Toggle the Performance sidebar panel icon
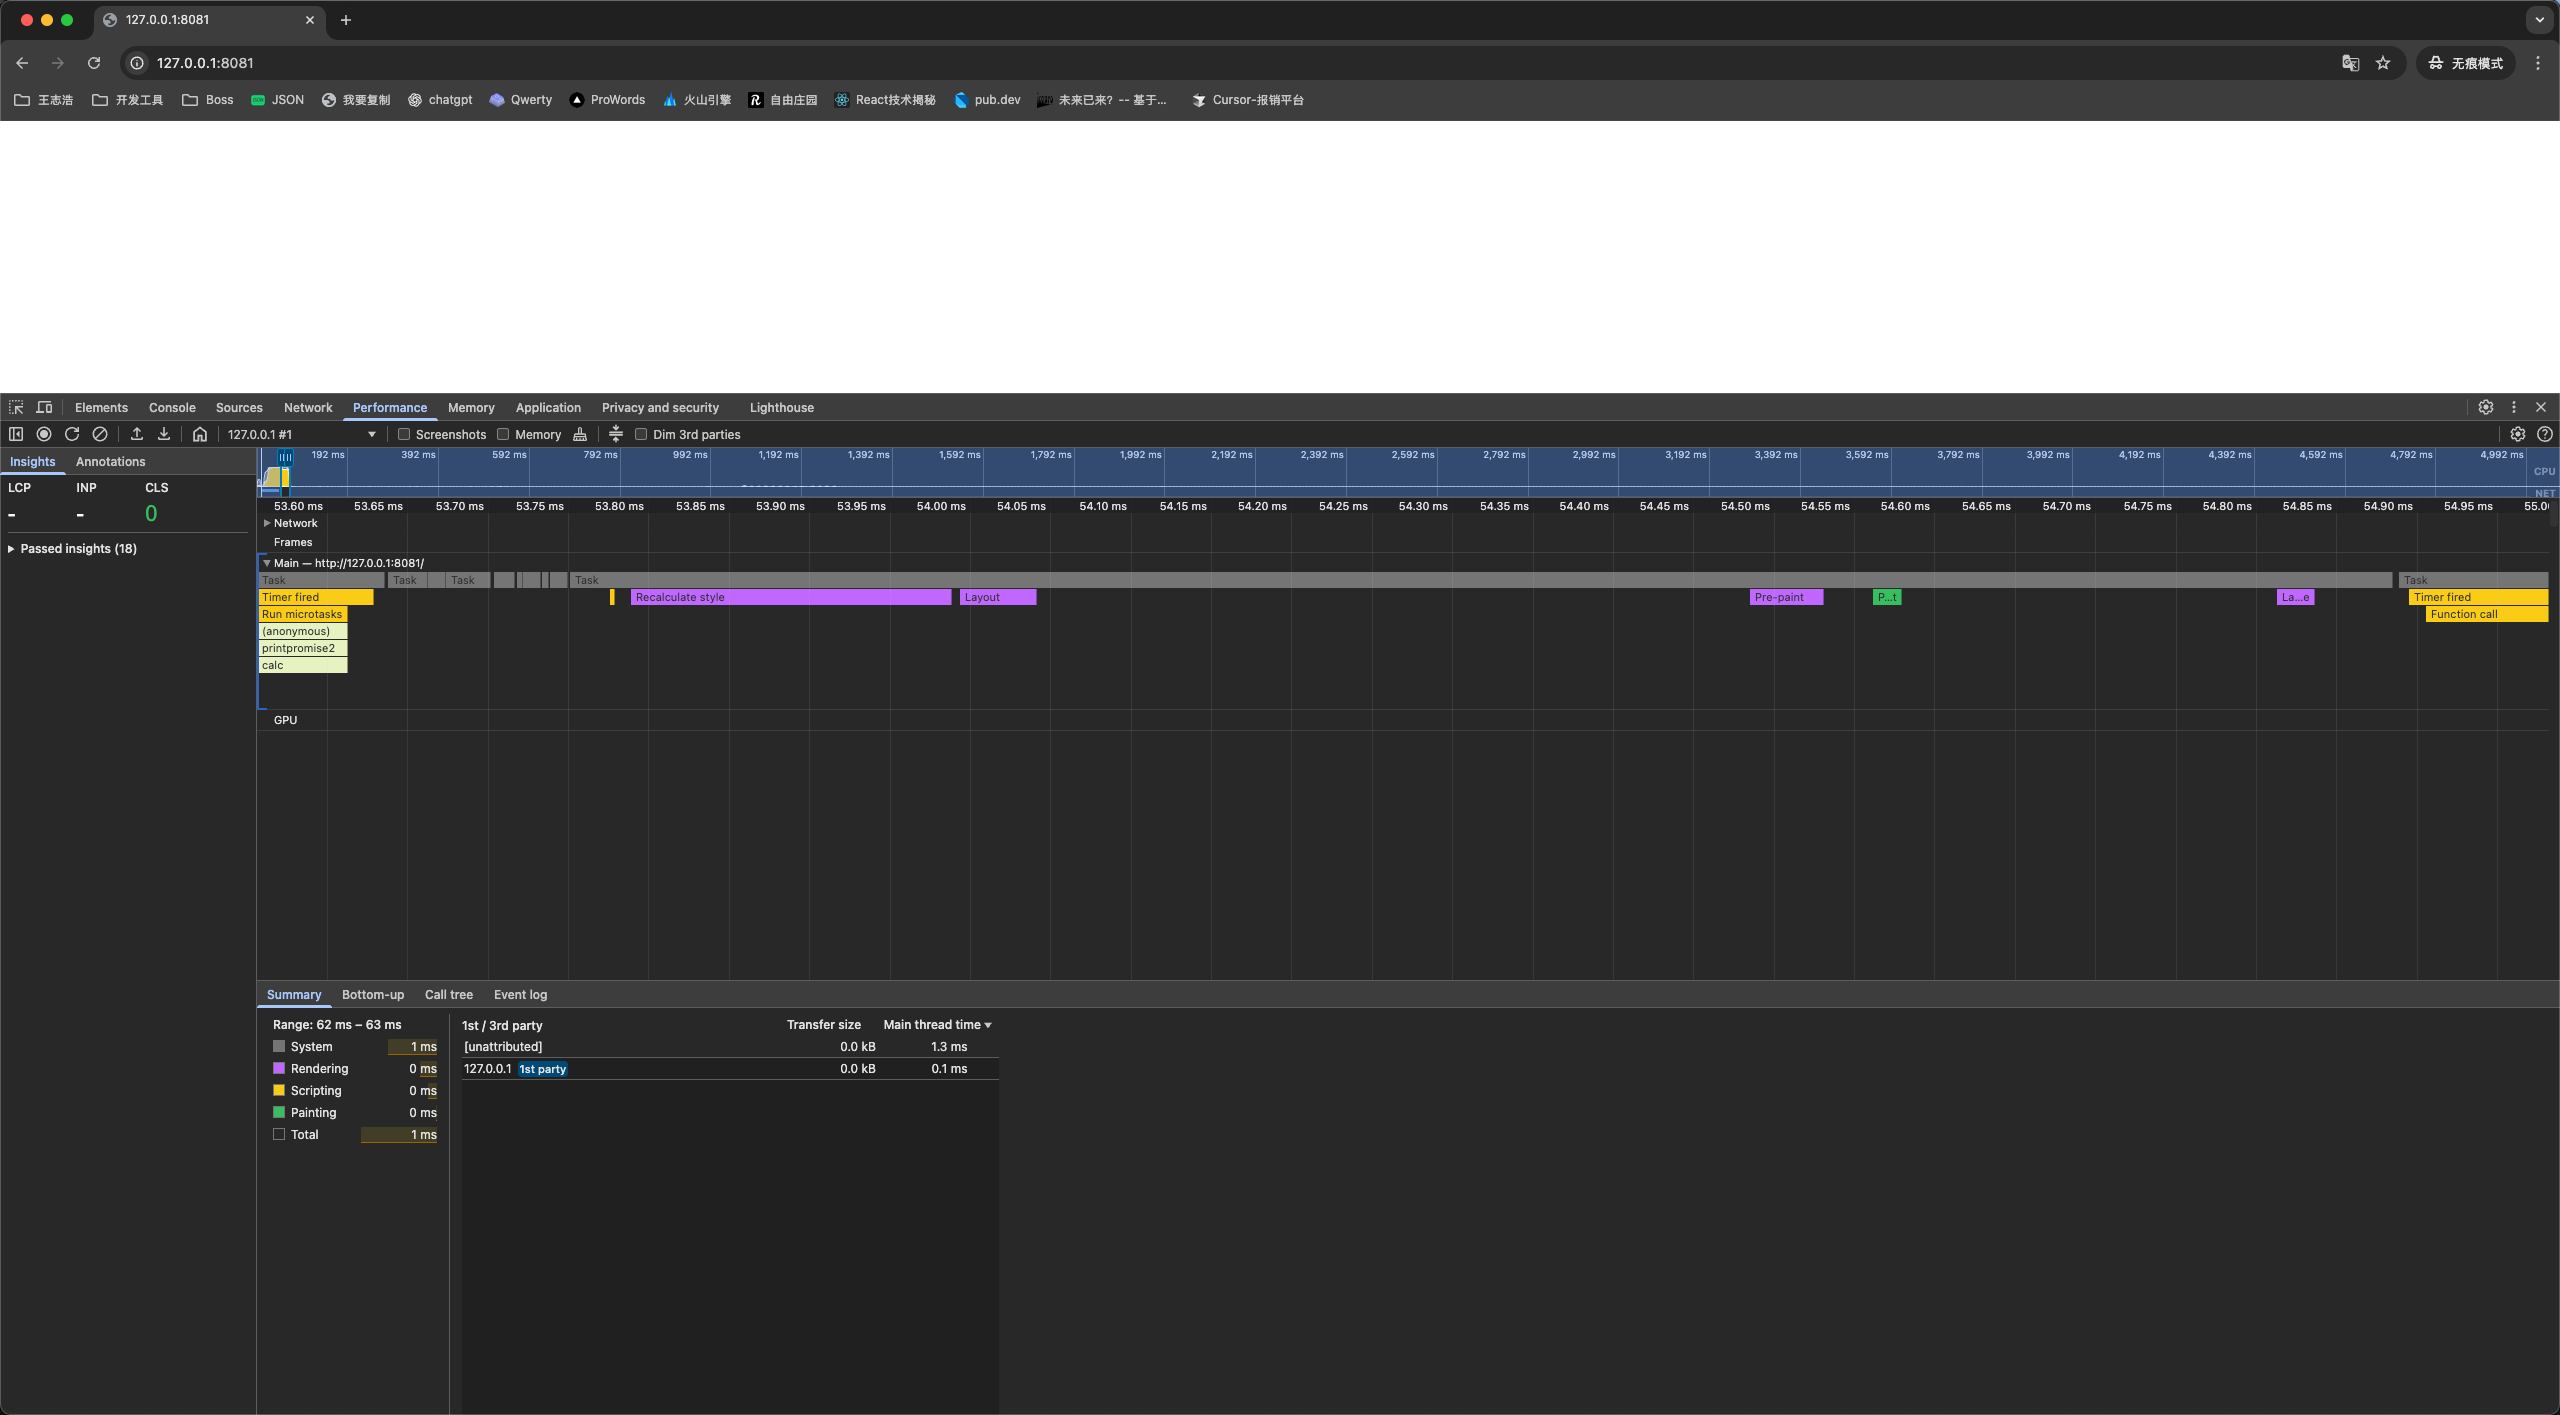 16,434
